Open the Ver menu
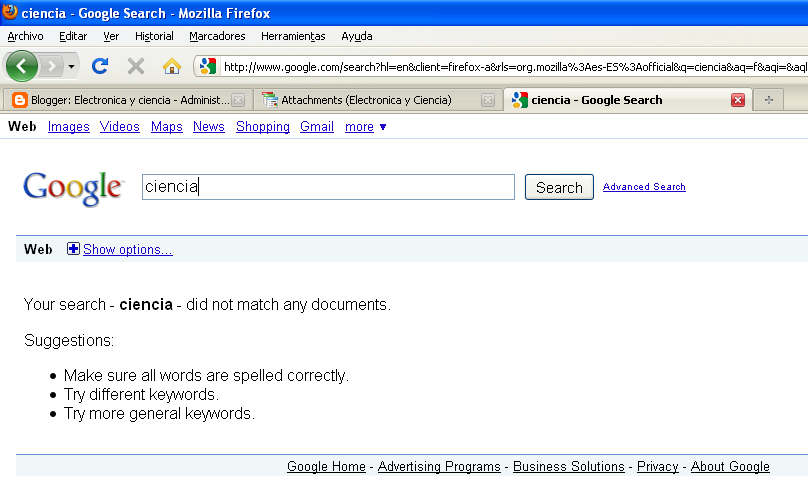The image size is (808, 488). click(x=111, y=36)
